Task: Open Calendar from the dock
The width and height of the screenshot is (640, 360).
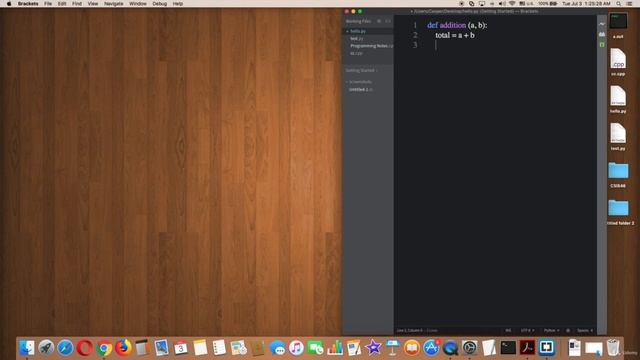Action: pyautogui.click(x=180, y=348)
